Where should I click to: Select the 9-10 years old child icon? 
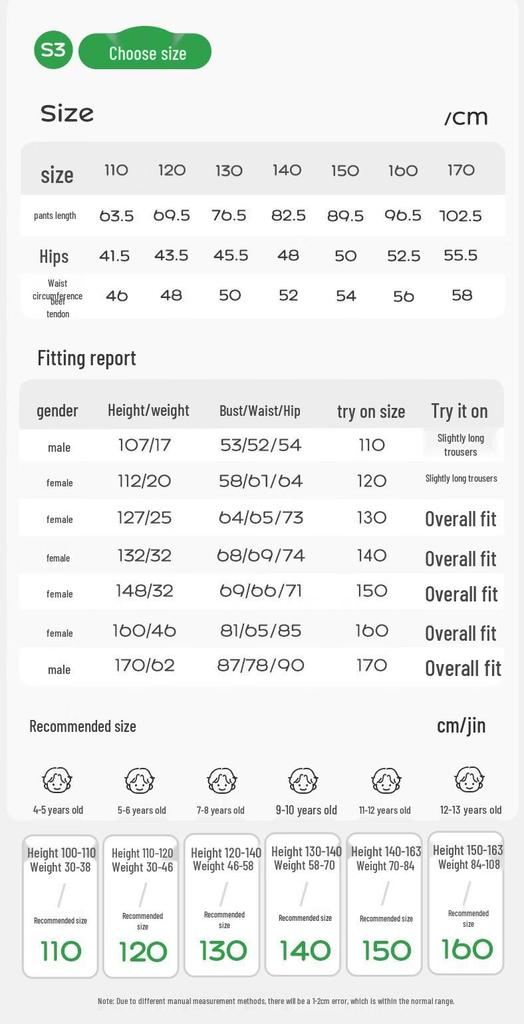click(x=303, y=780)
